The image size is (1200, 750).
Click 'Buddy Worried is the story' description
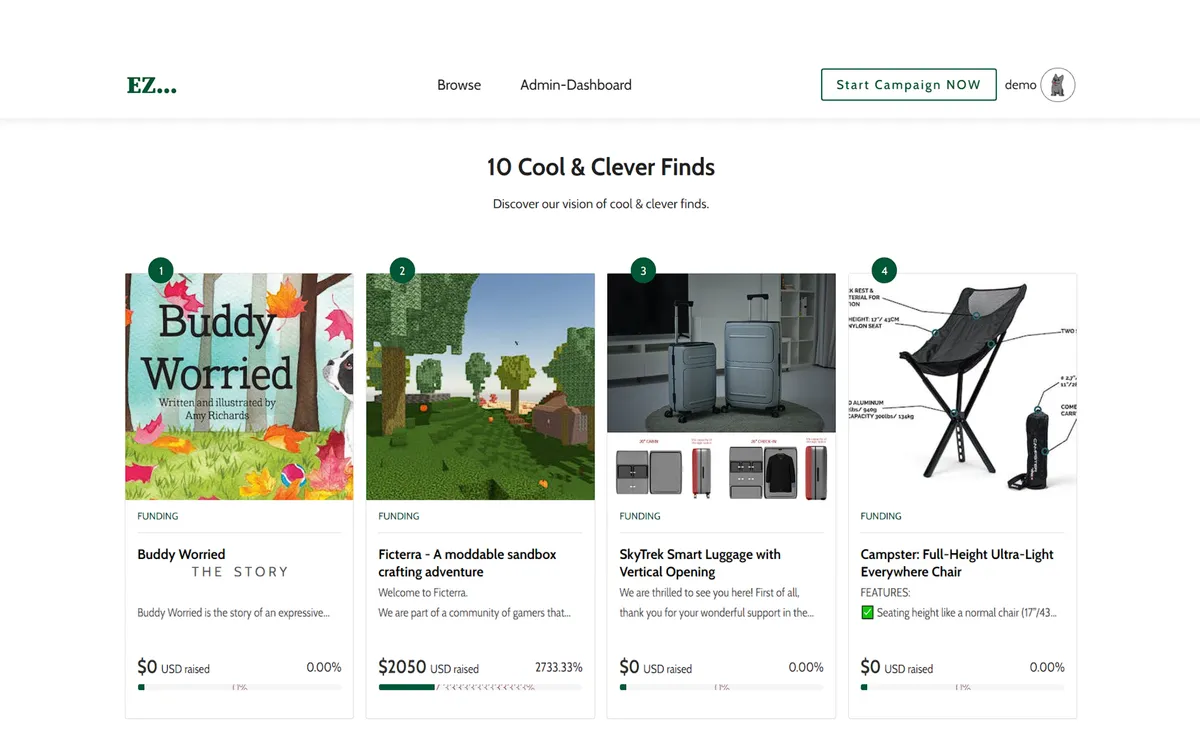tap(233, 613)
